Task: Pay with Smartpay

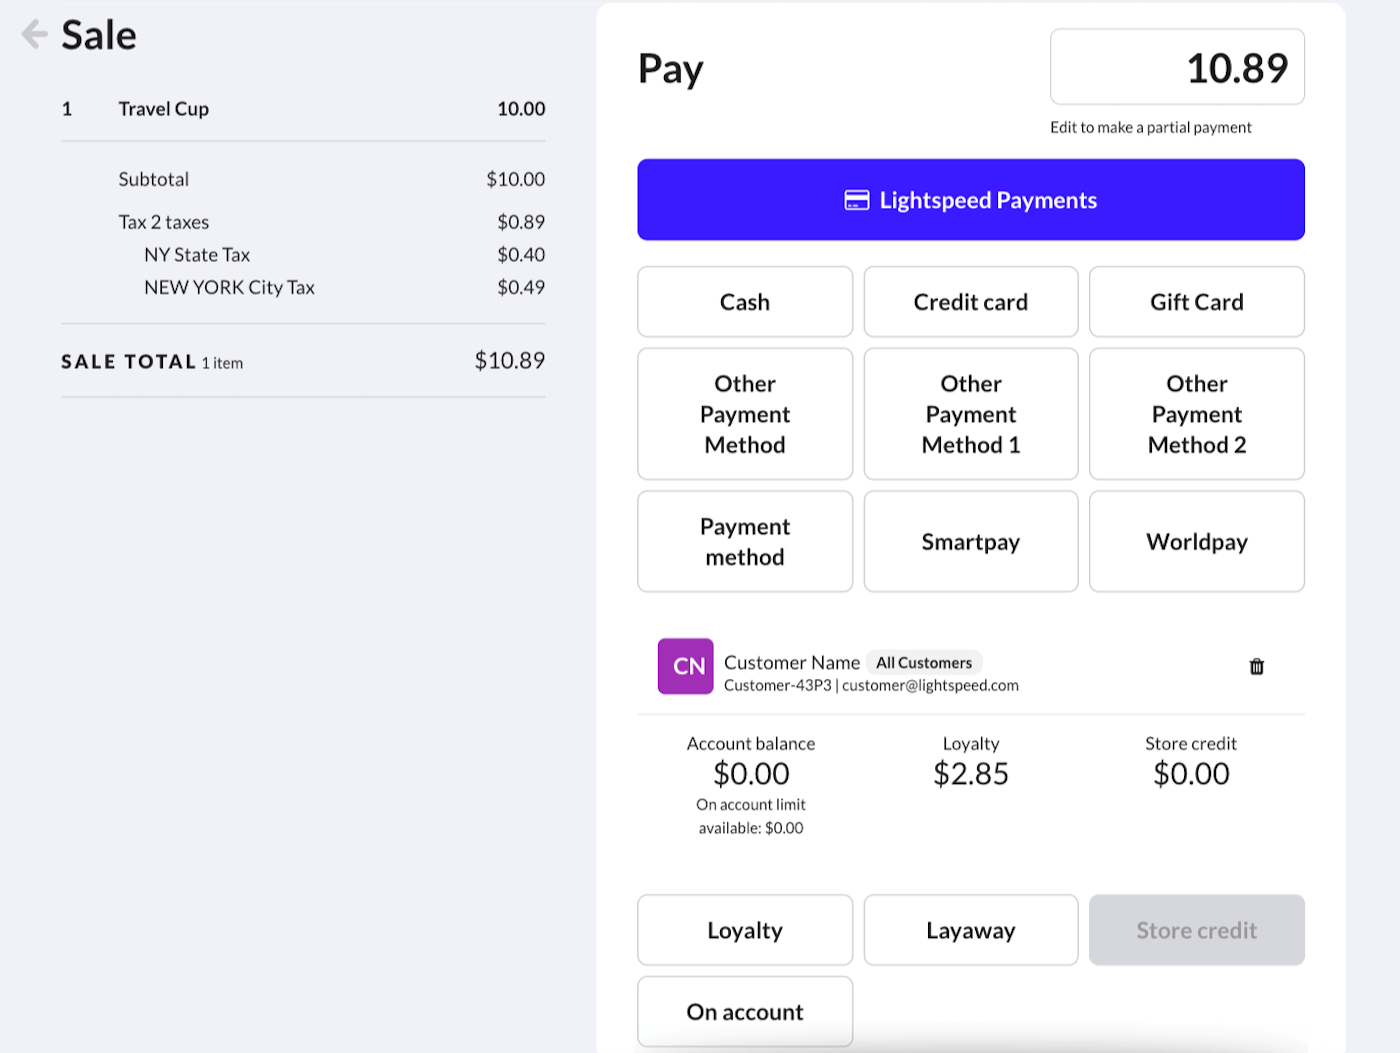Action: click(970, 542)
